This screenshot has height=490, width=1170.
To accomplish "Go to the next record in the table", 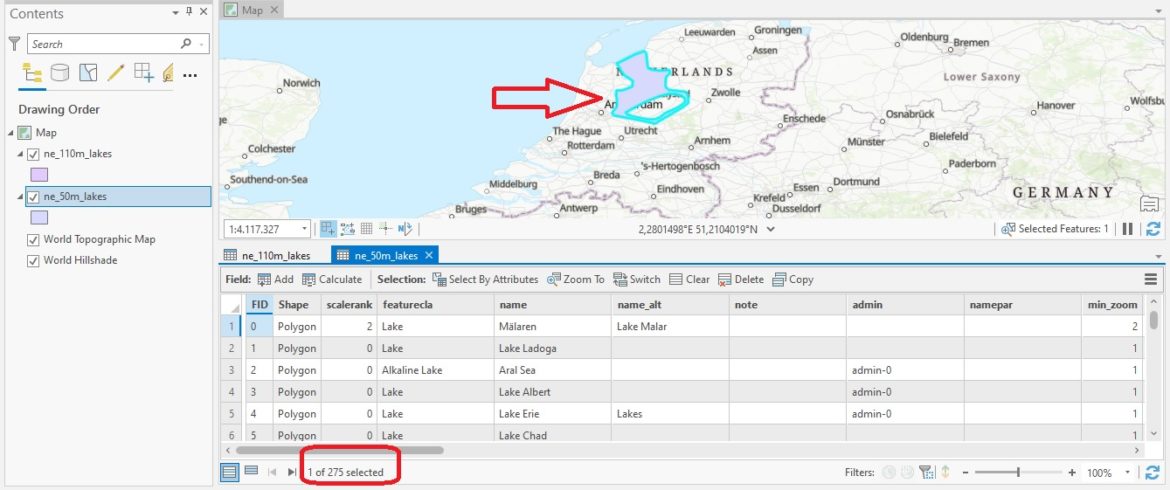I will coord(292,472).
